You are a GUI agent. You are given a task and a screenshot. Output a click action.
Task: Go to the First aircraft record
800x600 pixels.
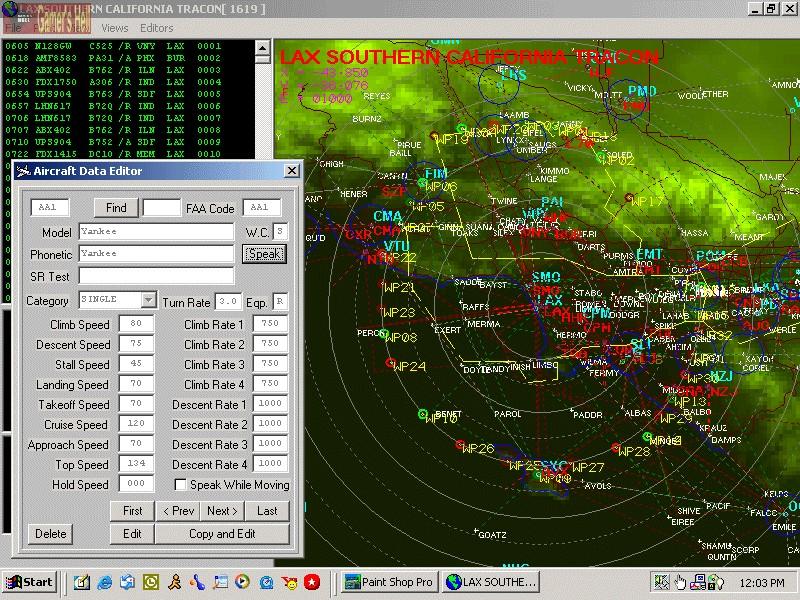tap(132, 511)
